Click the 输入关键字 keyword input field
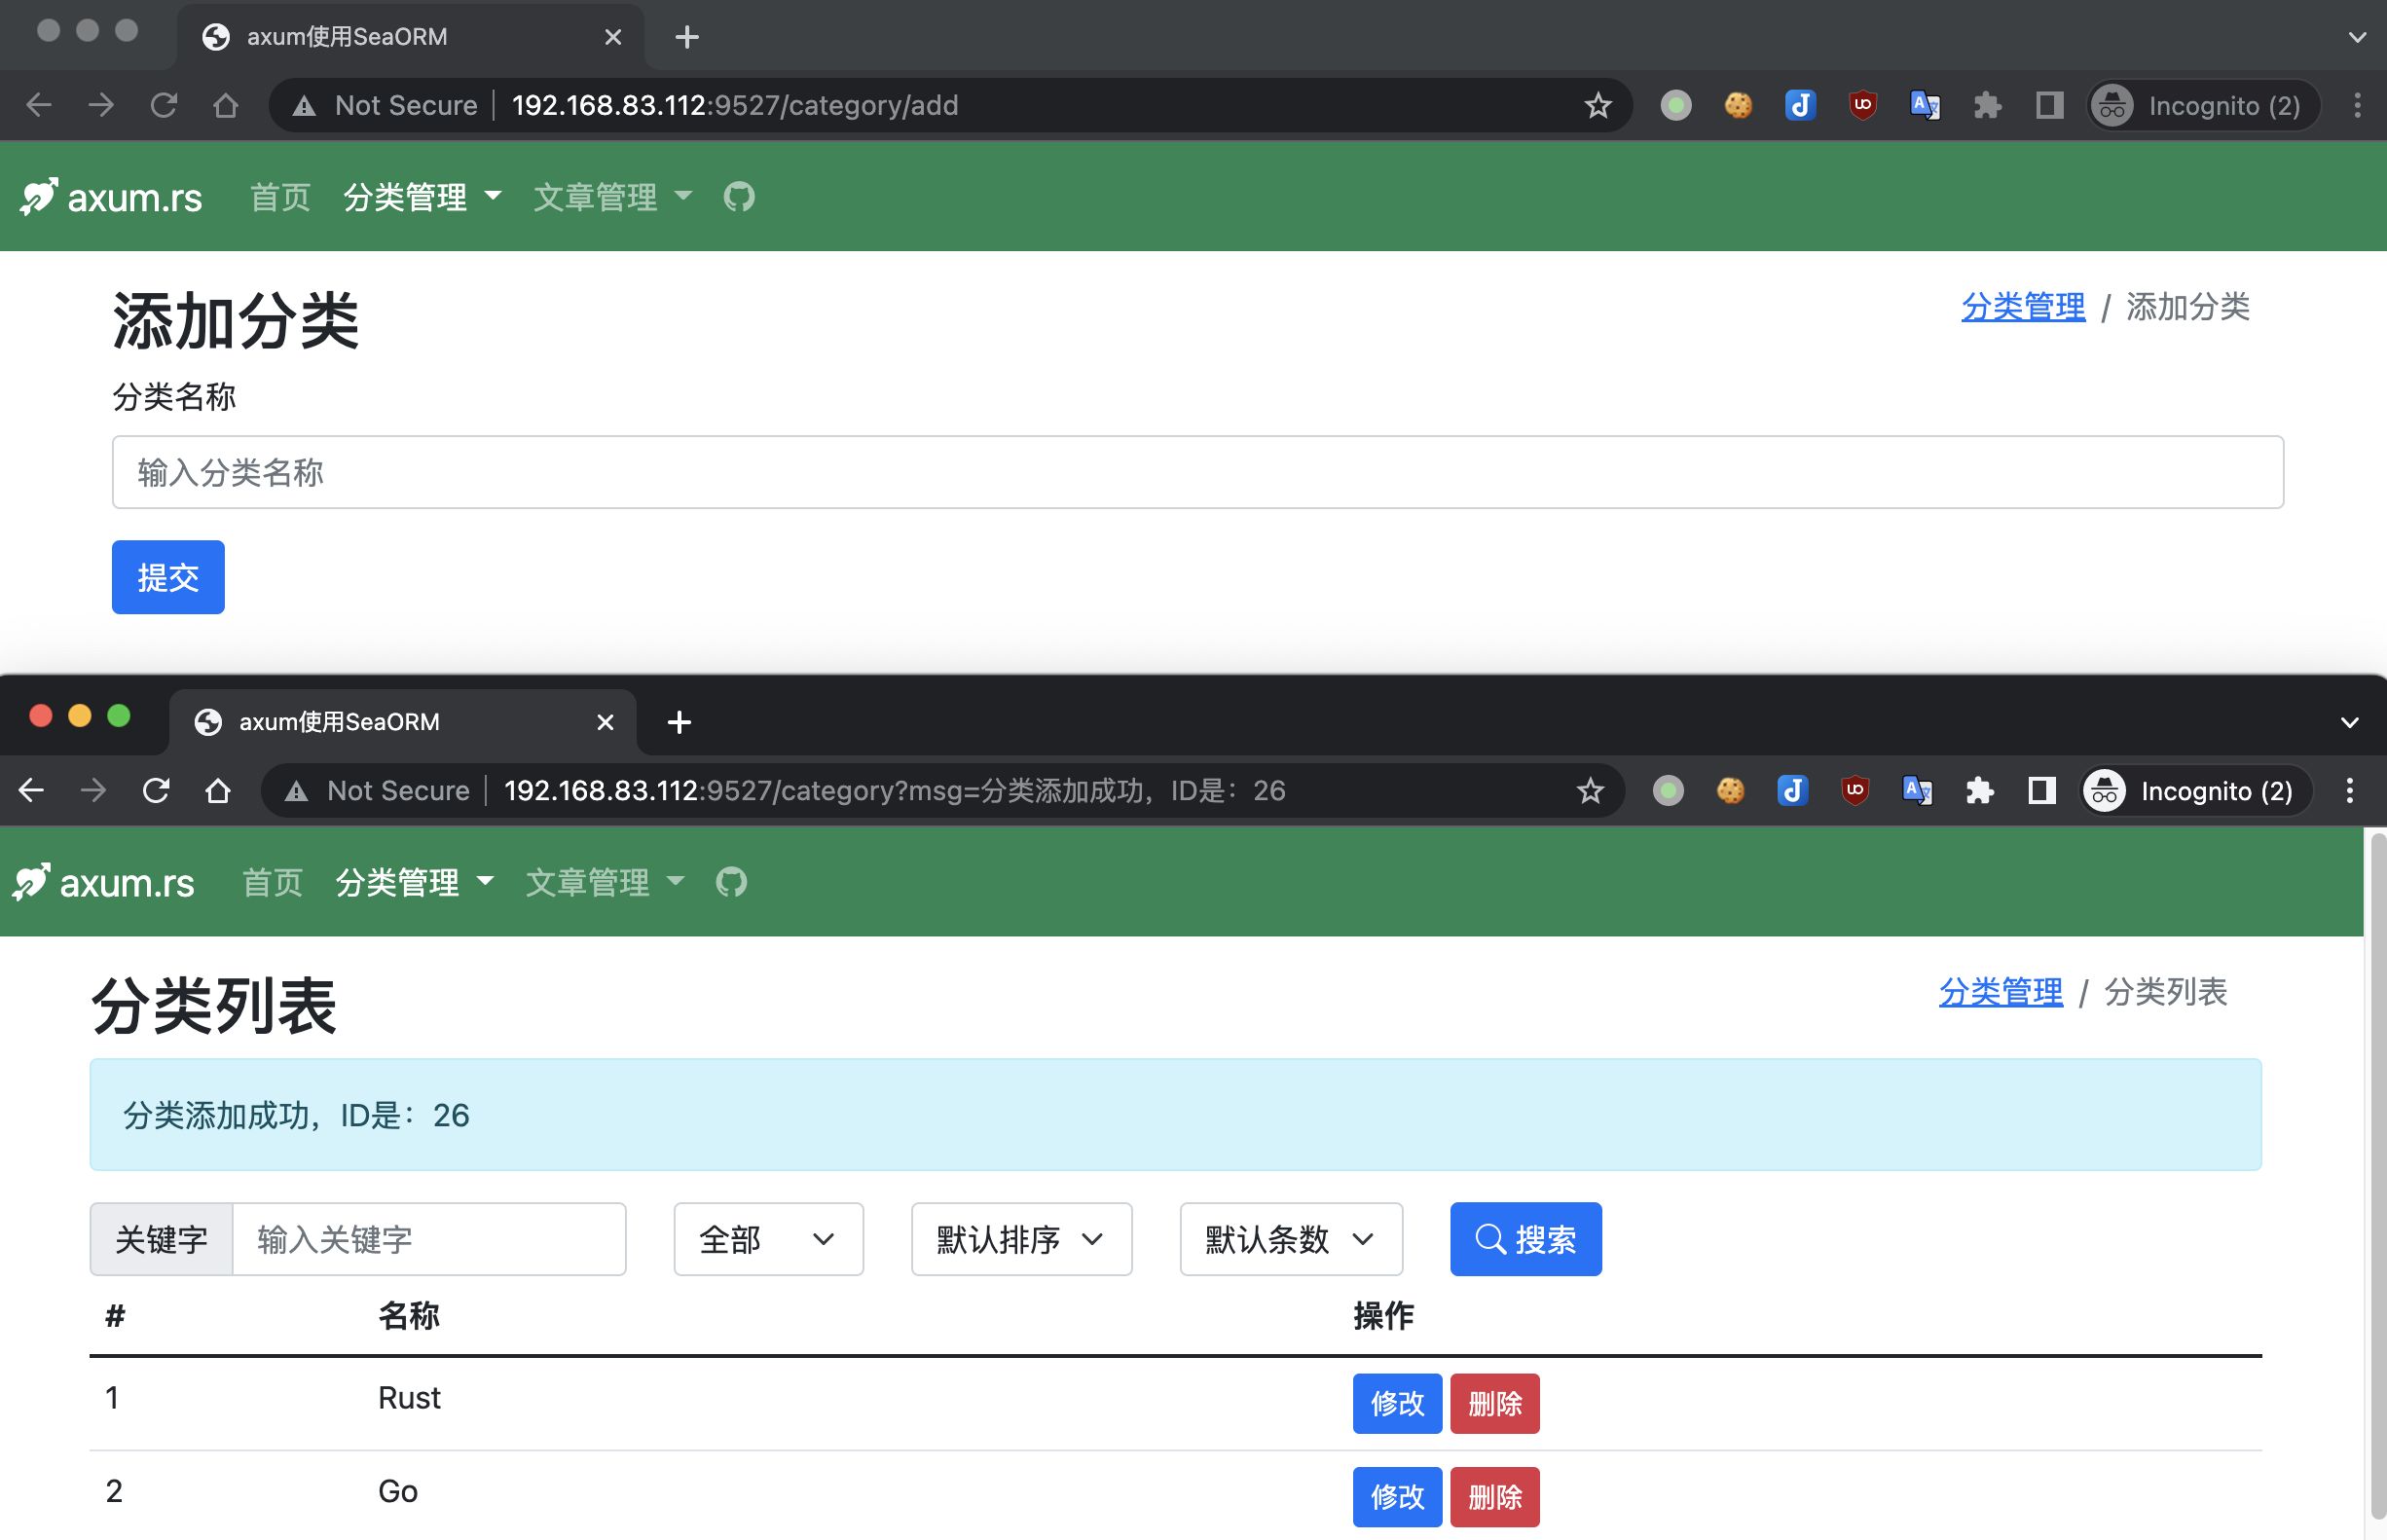Screen dimensions: 2387x1540 point(429,1239)
